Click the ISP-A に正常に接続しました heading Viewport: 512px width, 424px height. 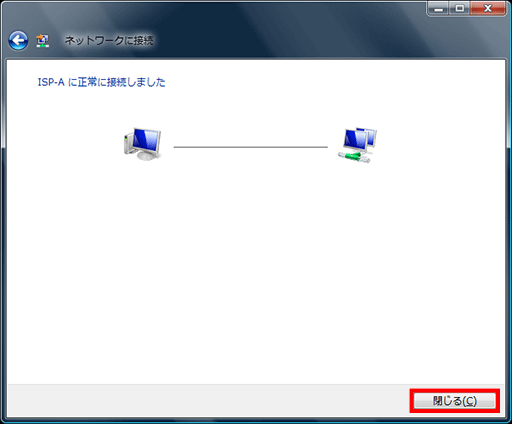101,82
